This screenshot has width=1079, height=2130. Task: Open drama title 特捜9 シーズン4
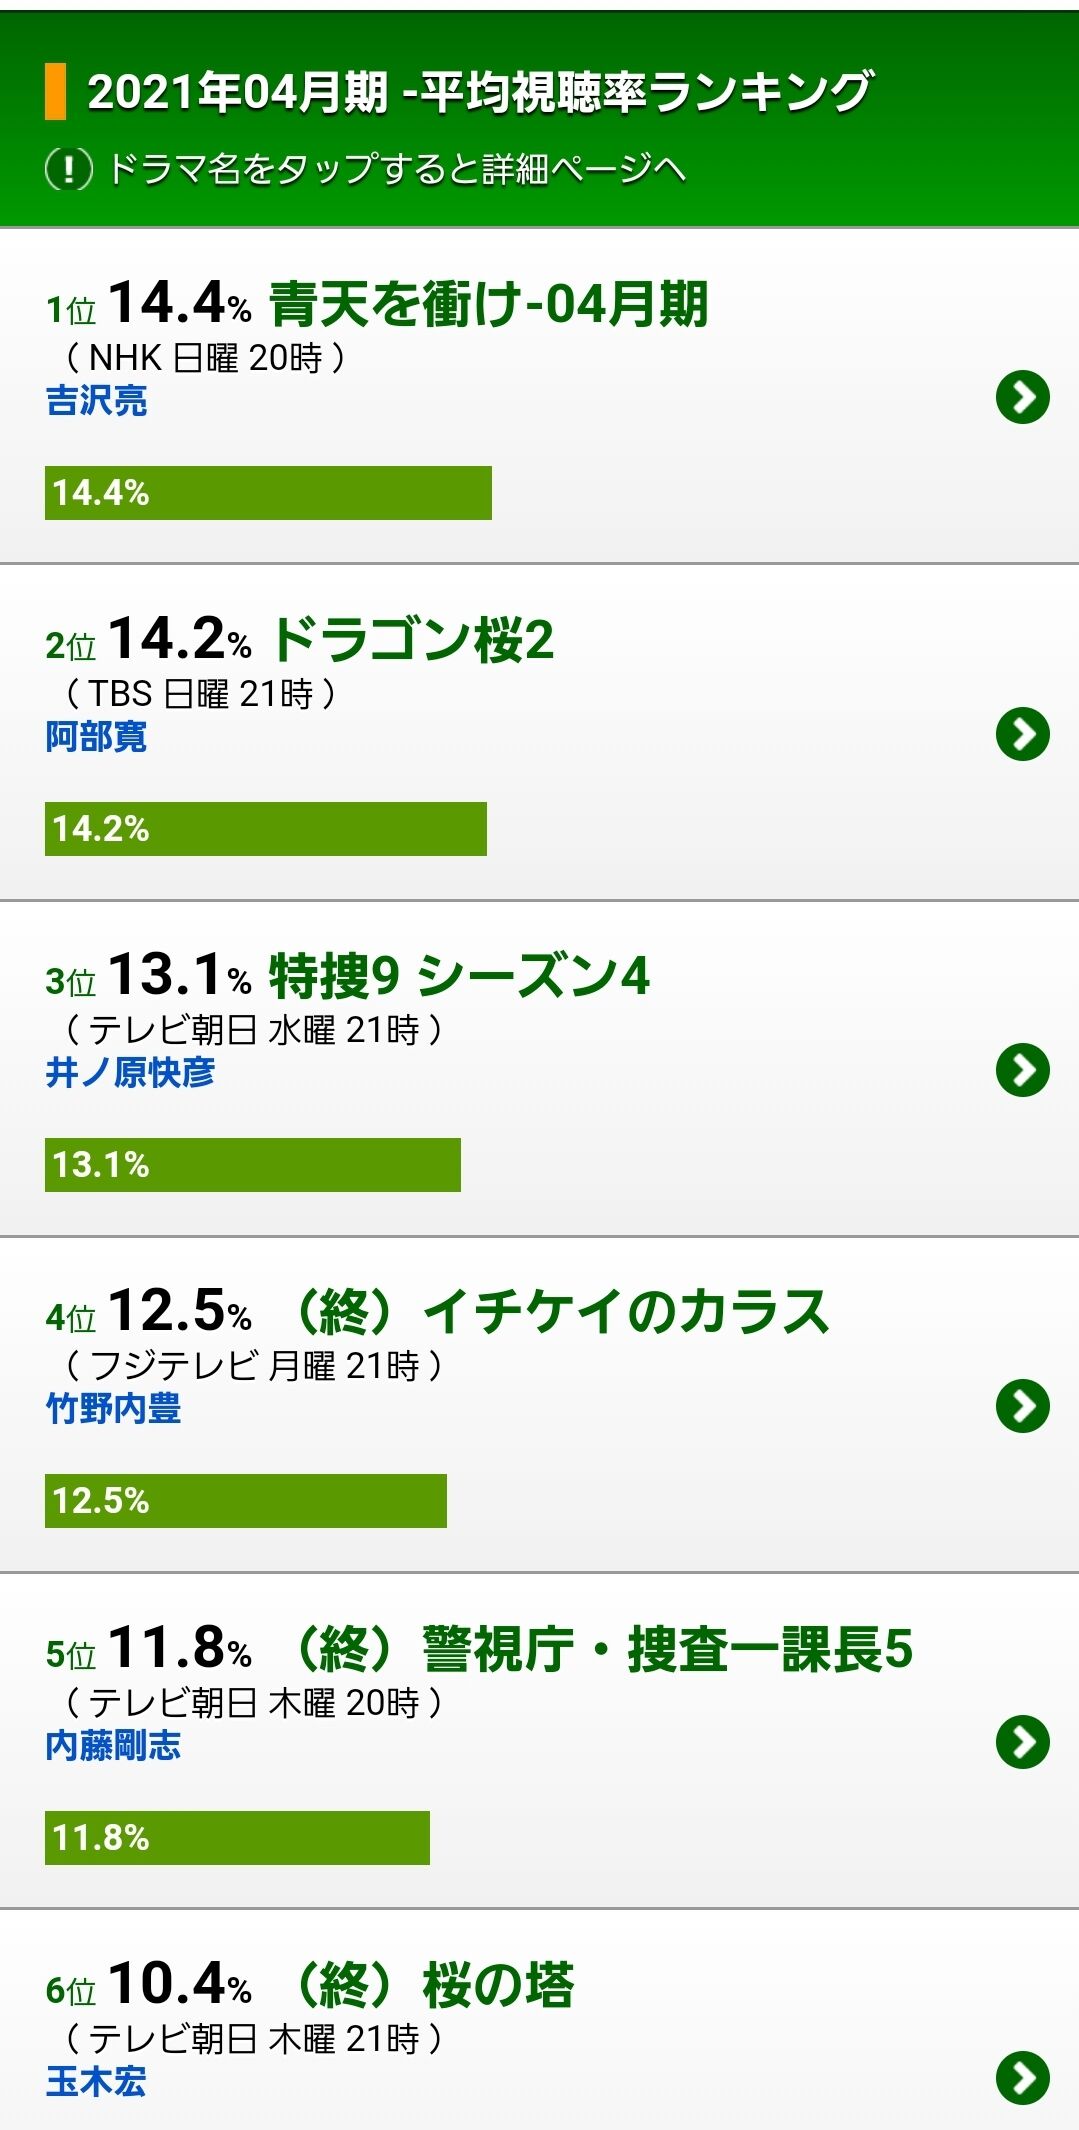[x=459, y=976]
